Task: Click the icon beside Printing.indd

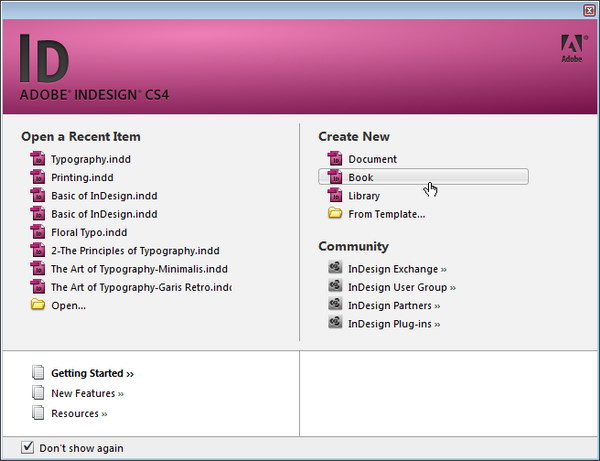Action: [38, 177]
